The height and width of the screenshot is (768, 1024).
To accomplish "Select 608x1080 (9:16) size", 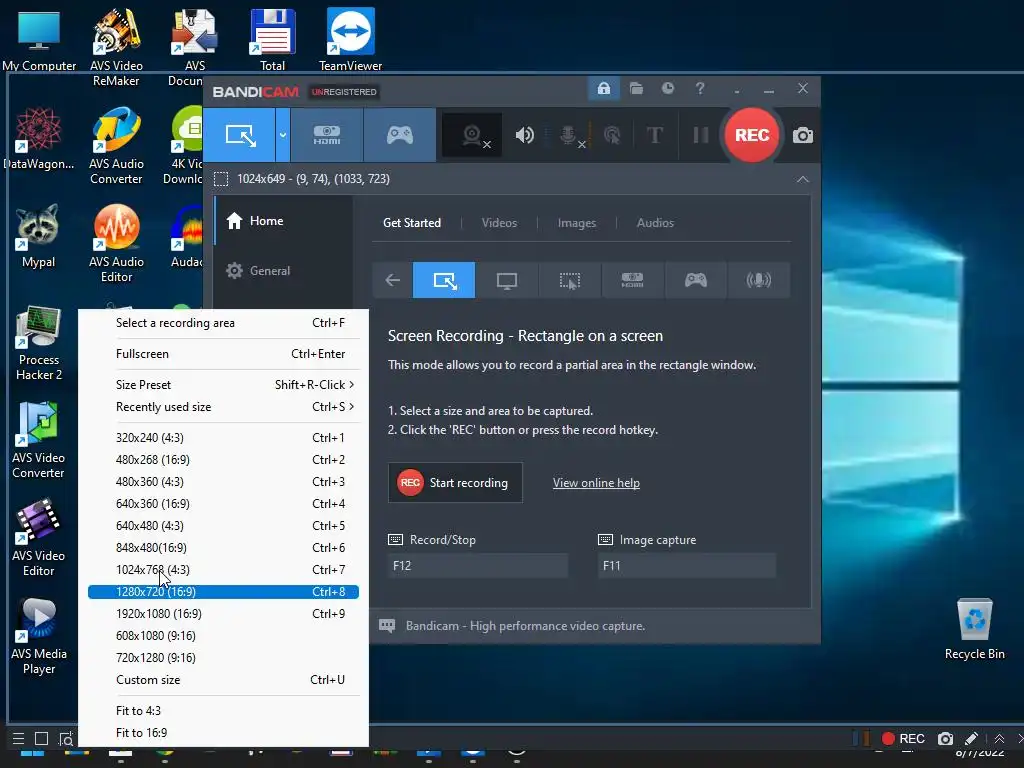I will [x=223, y=635].
